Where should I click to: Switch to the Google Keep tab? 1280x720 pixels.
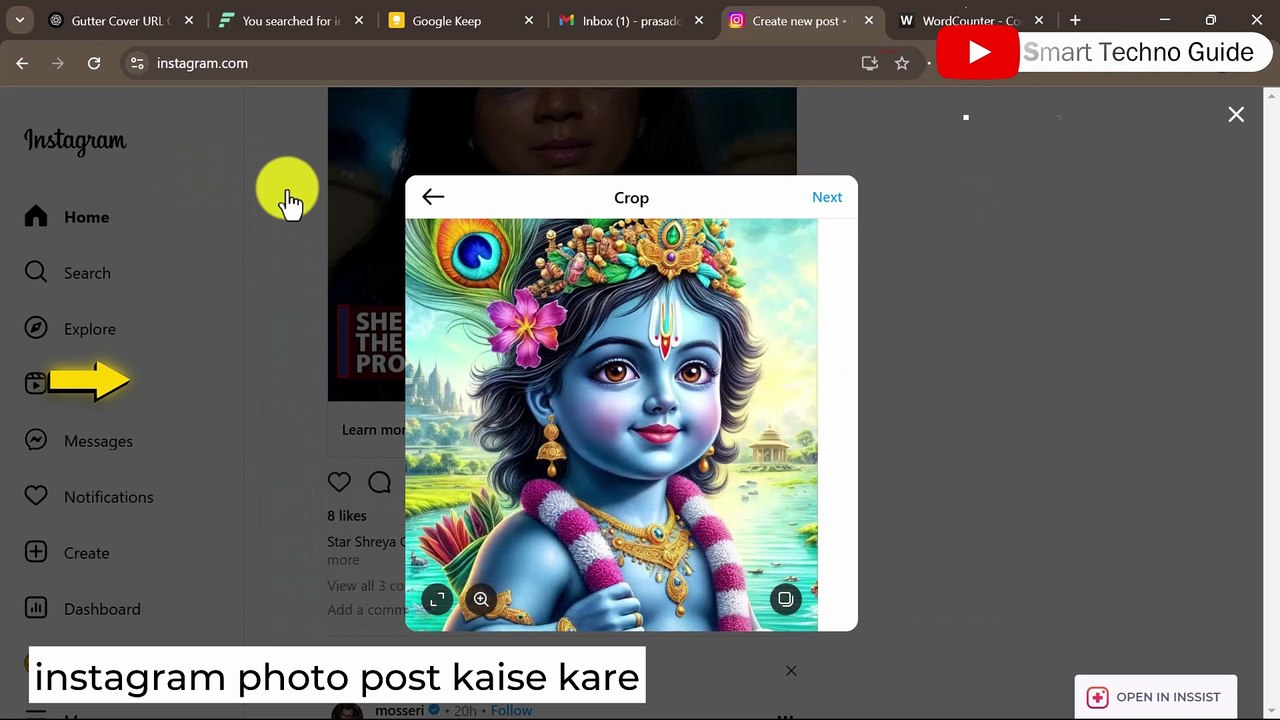point(446,20)
